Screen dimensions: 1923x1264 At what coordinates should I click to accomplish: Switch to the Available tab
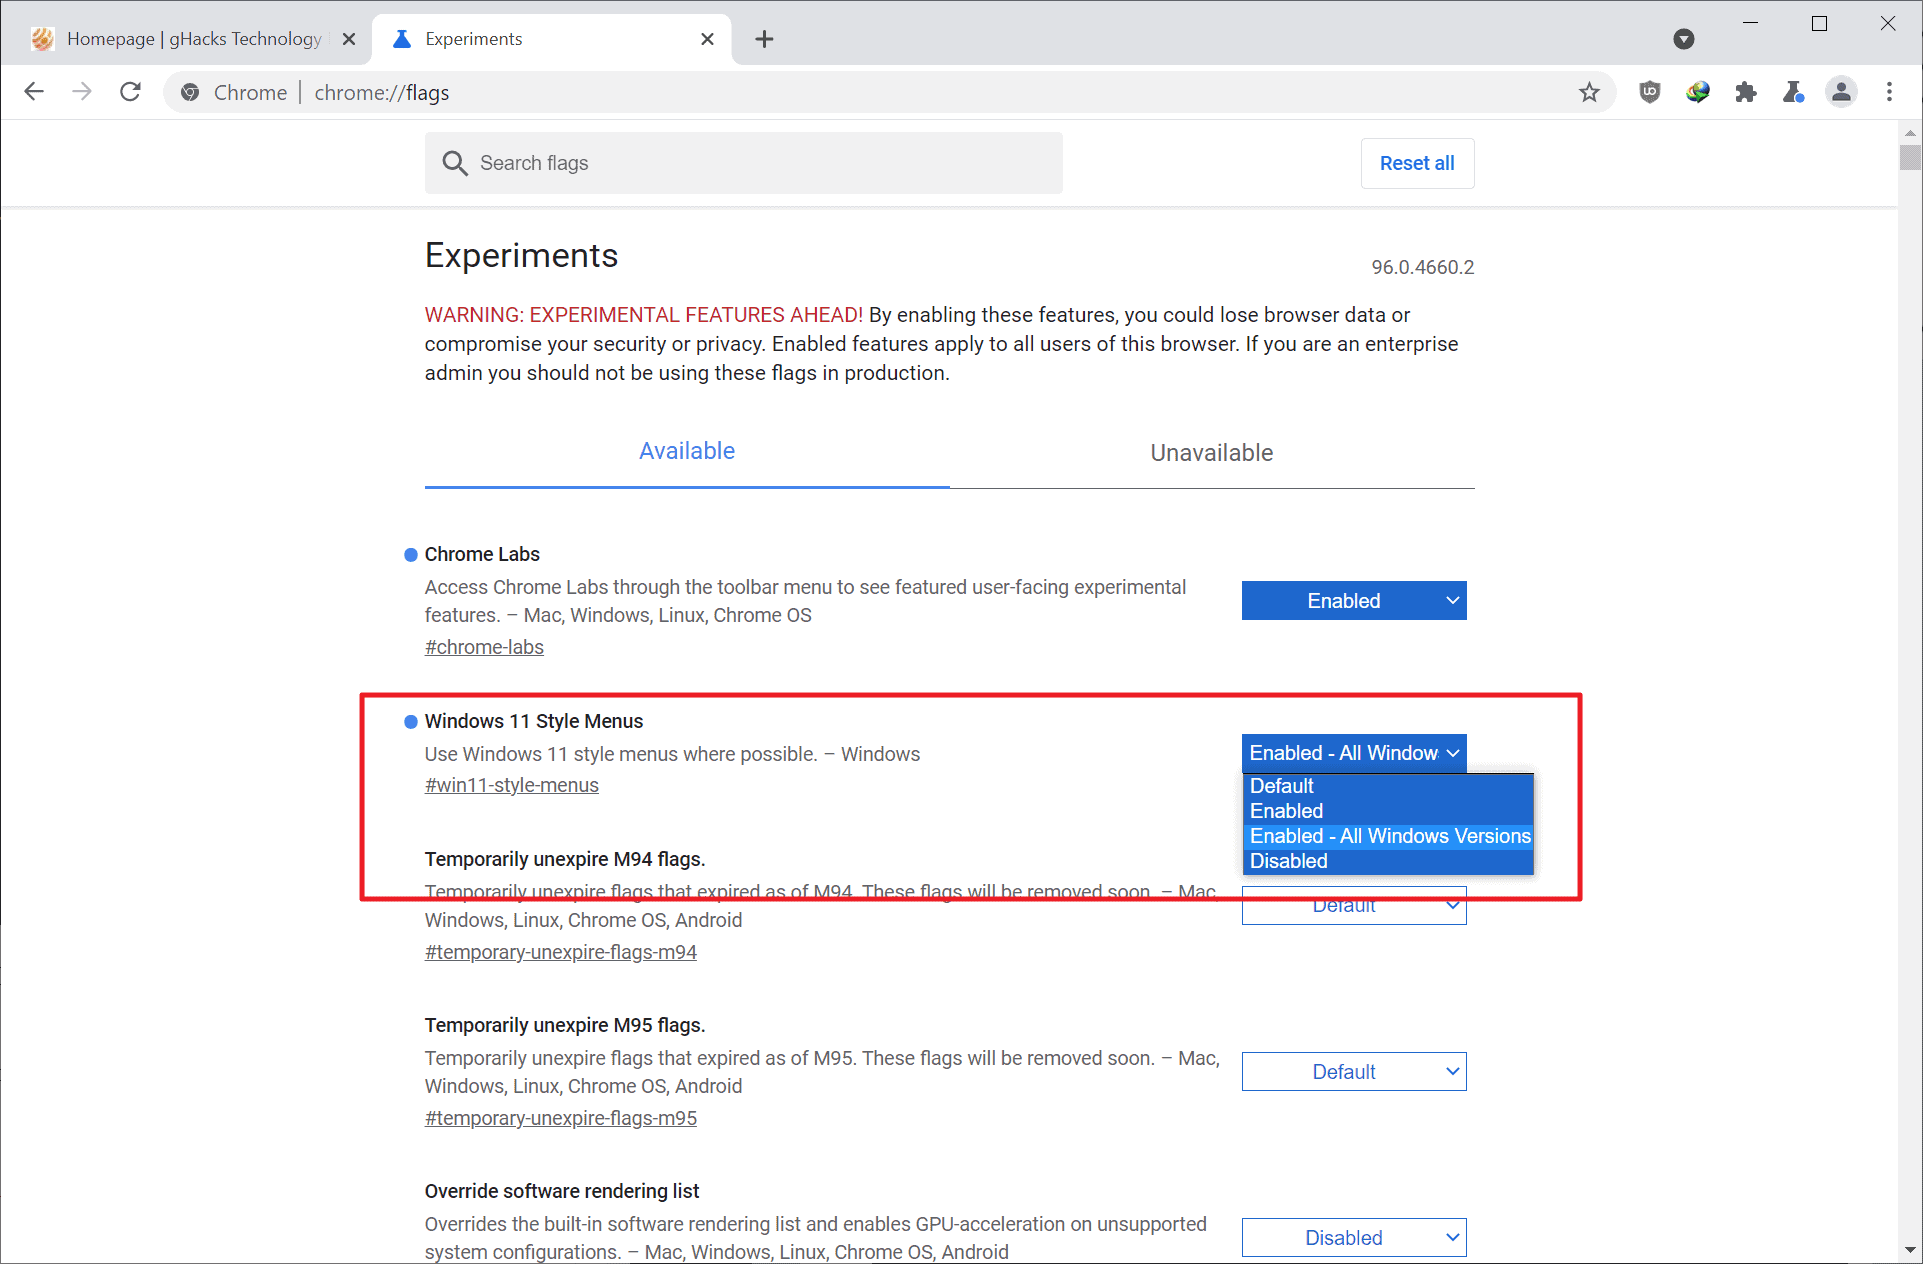tap(688, 451)
